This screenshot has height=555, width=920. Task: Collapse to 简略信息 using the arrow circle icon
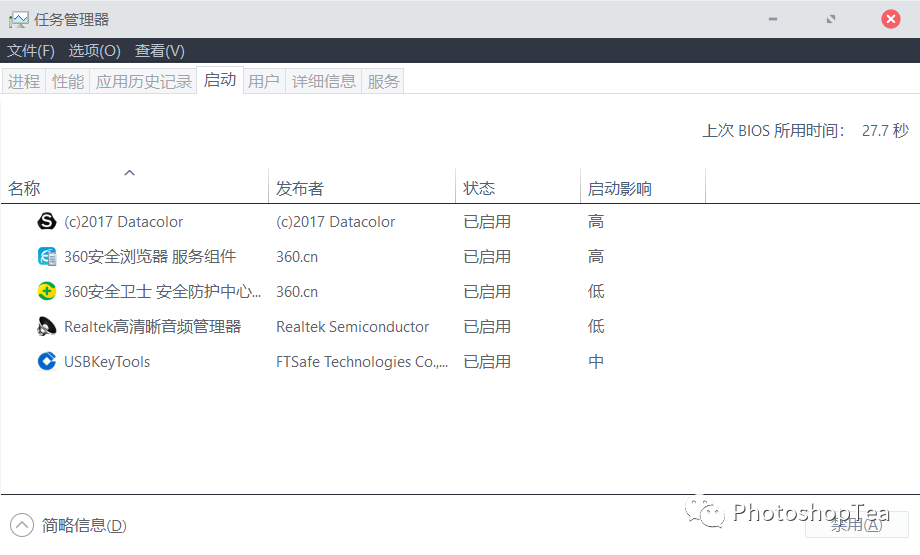click(x=22, y=525)
